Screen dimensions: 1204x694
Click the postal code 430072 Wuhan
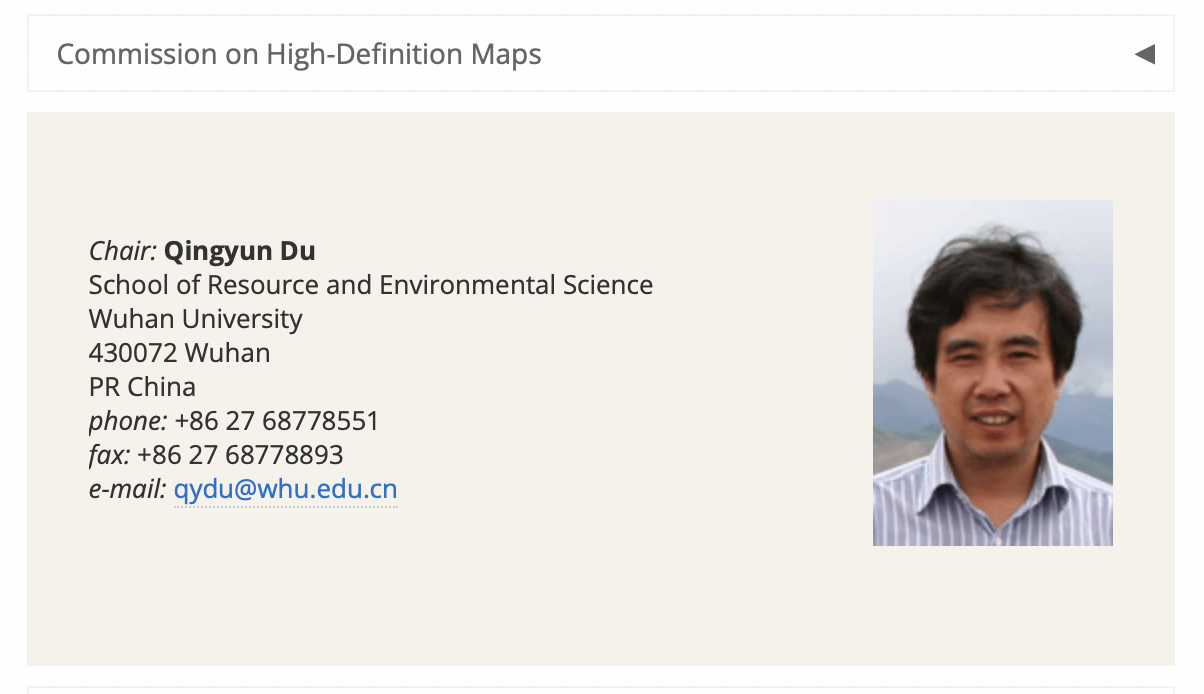click(x=179, y=353)
